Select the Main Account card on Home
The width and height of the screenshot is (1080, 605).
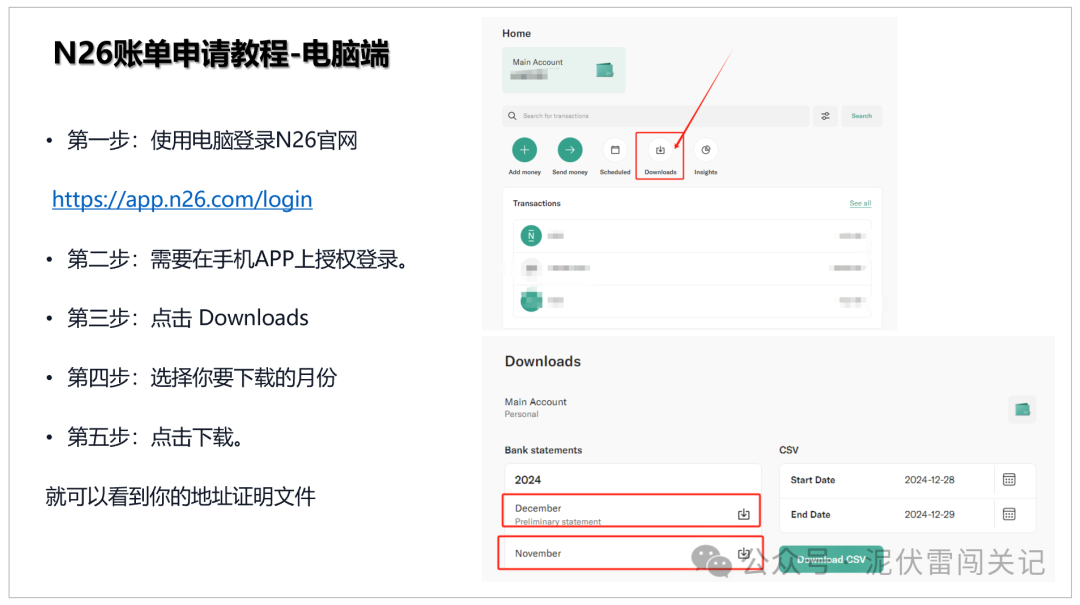tap(563, 70)
